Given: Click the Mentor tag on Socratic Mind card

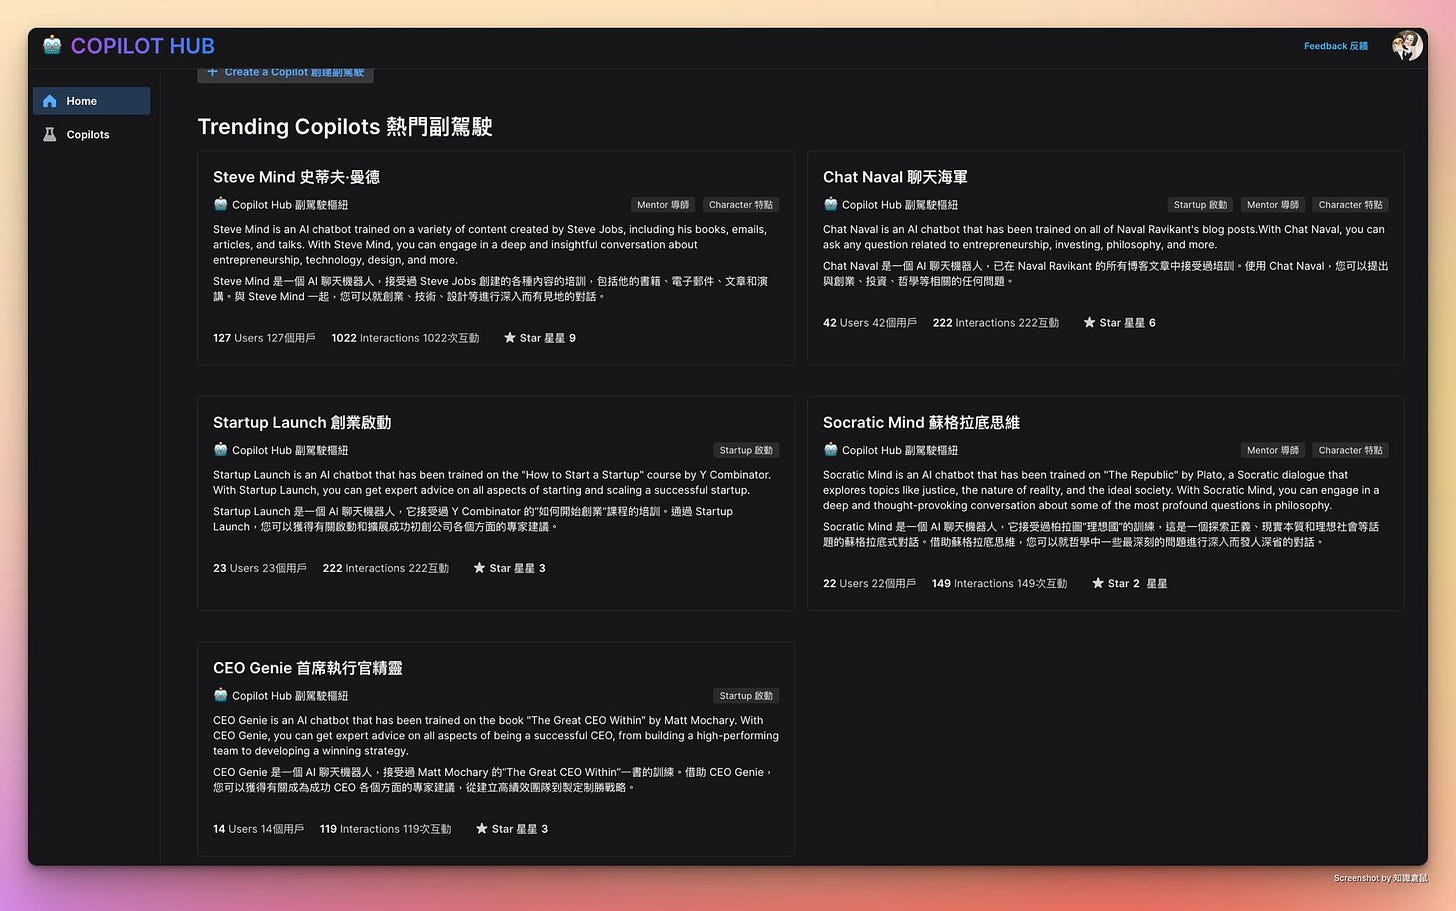Looking at the screenshot, I should (1273, 451).
